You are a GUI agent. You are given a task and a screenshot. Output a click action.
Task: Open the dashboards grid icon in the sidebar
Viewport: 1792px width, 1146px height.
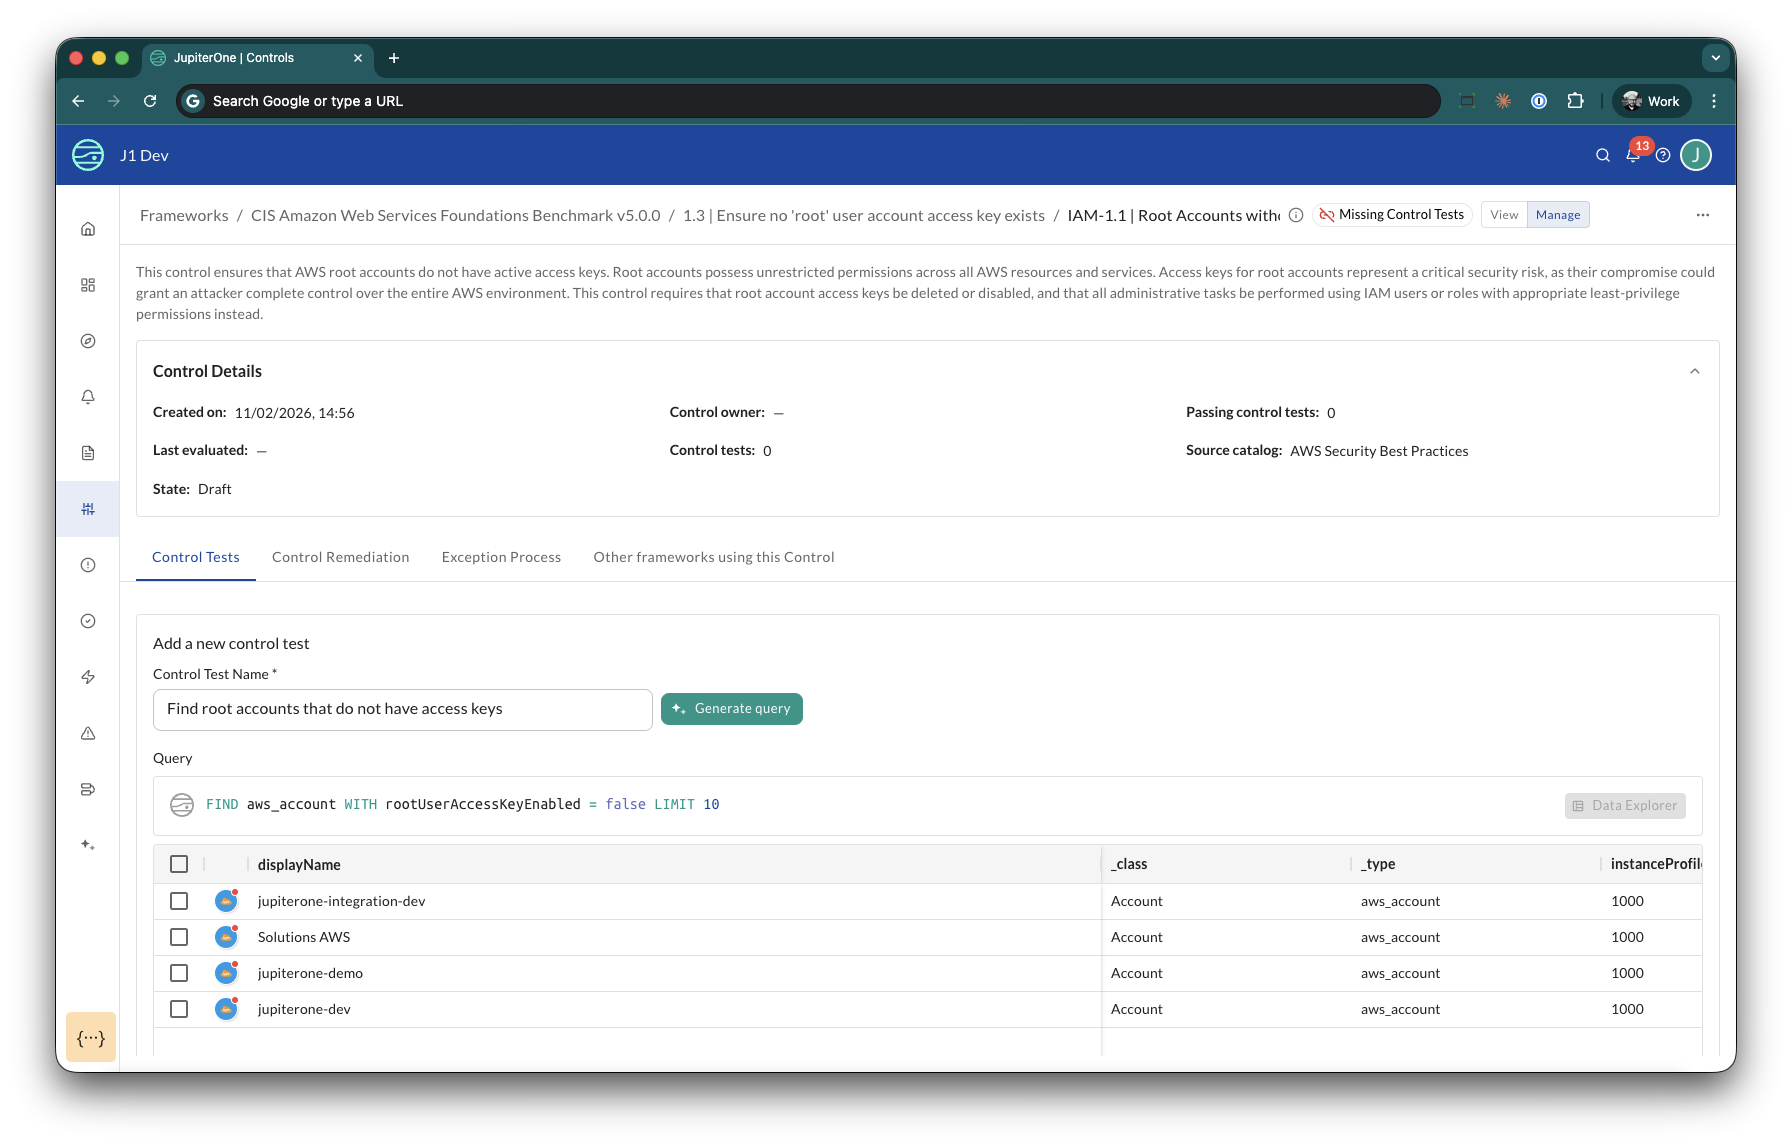[87, 284]
